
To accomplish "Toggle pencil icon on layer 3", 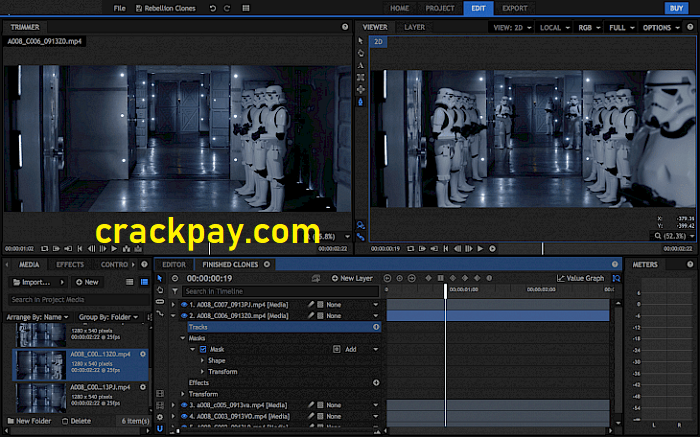I will [x=311, y=405].
